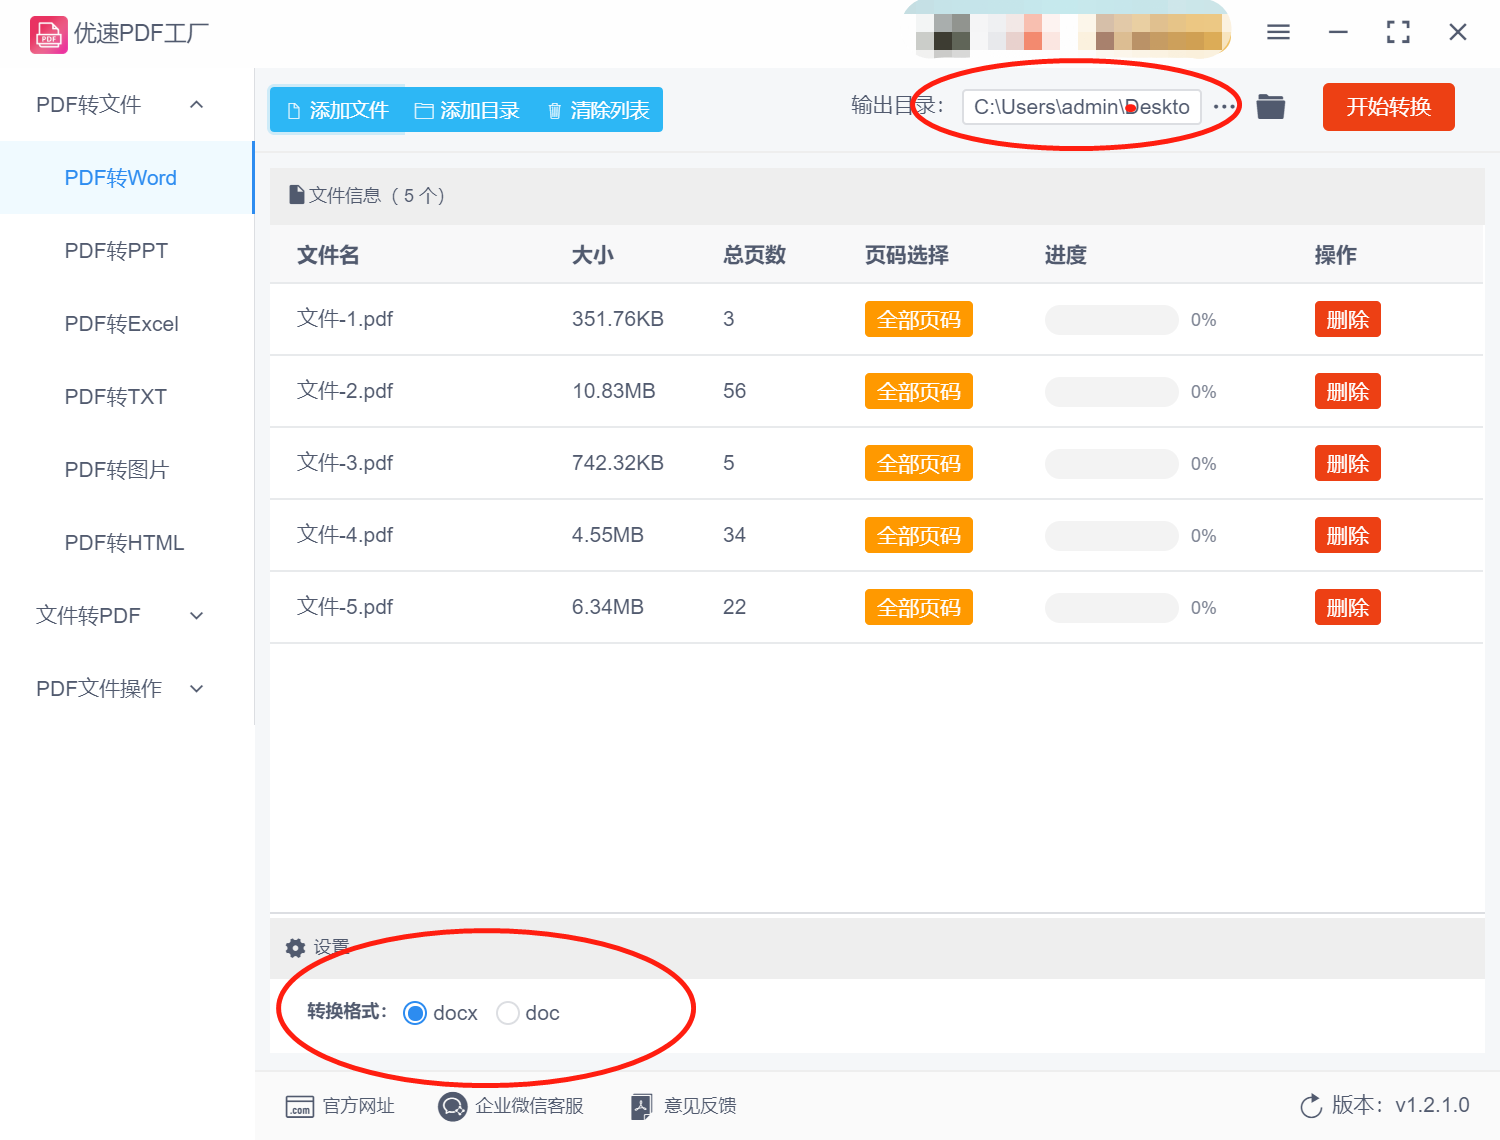Select PDF转Word in sidebar
The height and width of the screenshot is (1140, 1500).
126,178
